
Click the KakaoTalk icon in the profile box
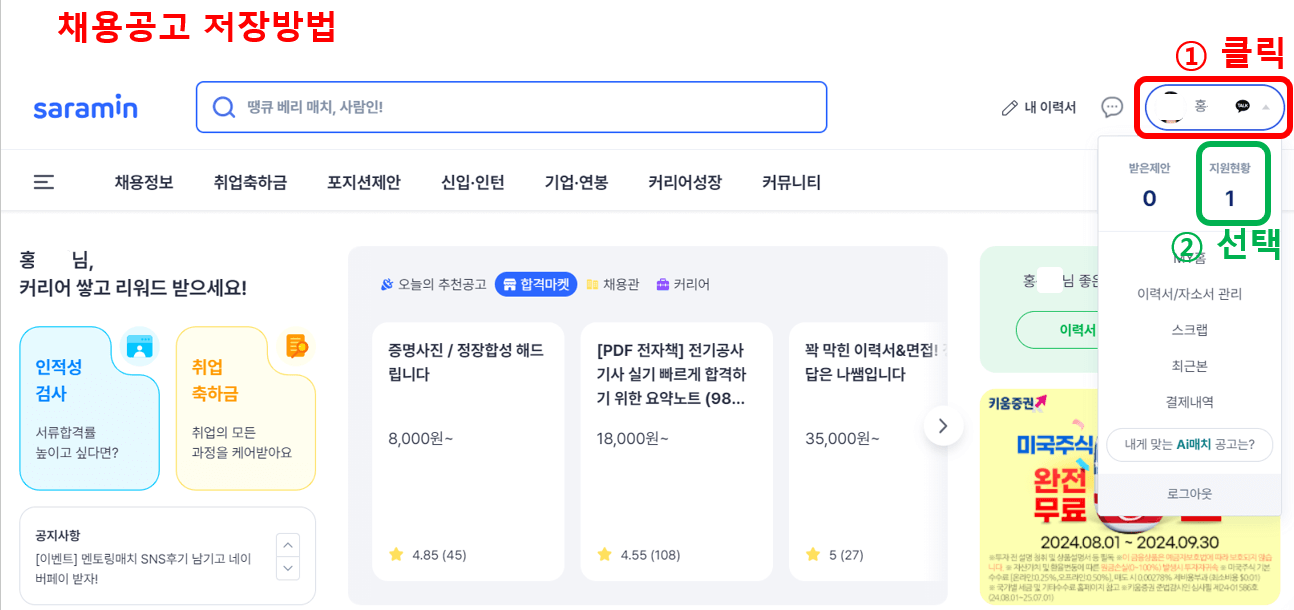1241,106
